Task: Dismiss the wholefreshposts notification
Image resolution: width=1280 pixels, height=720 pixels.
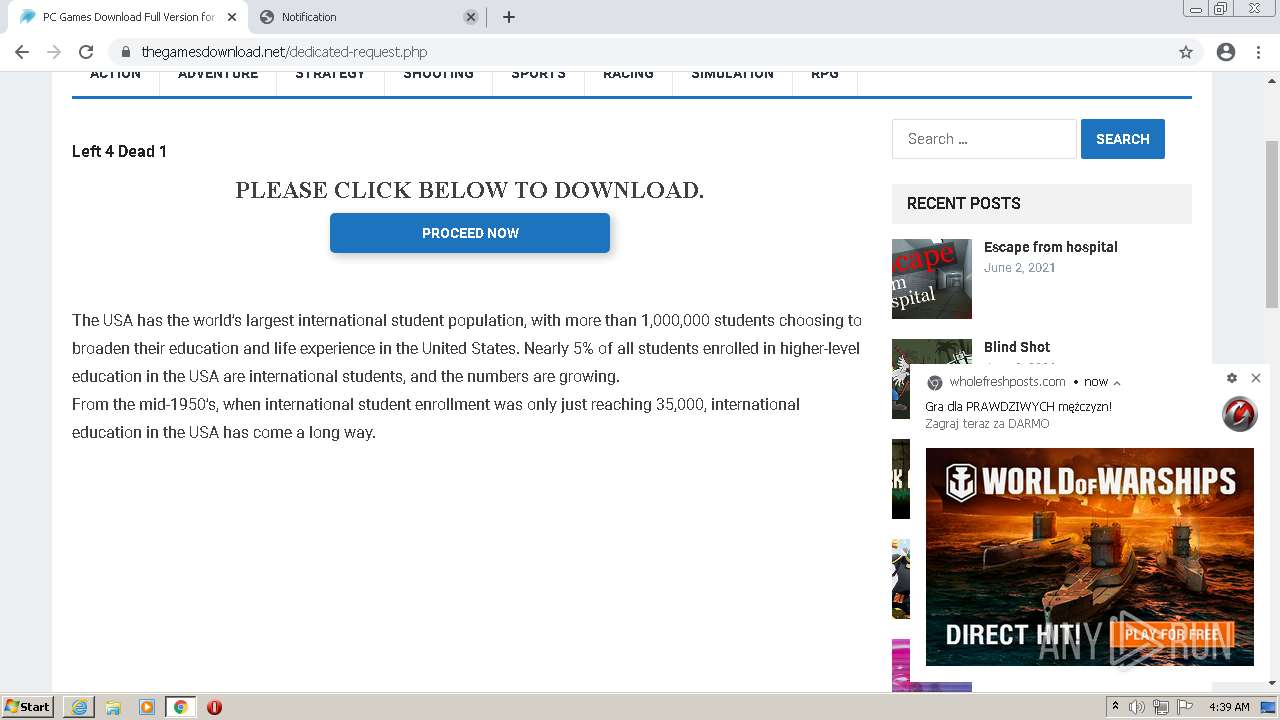Action: click(x=1256, y=378)
